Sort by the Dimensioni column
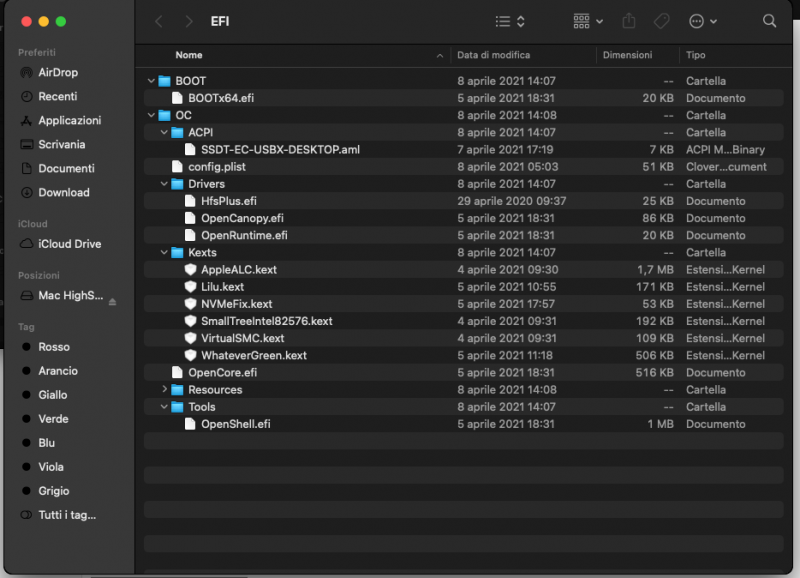Viewport: 800px width, 578px height. (x=627, y=55)
